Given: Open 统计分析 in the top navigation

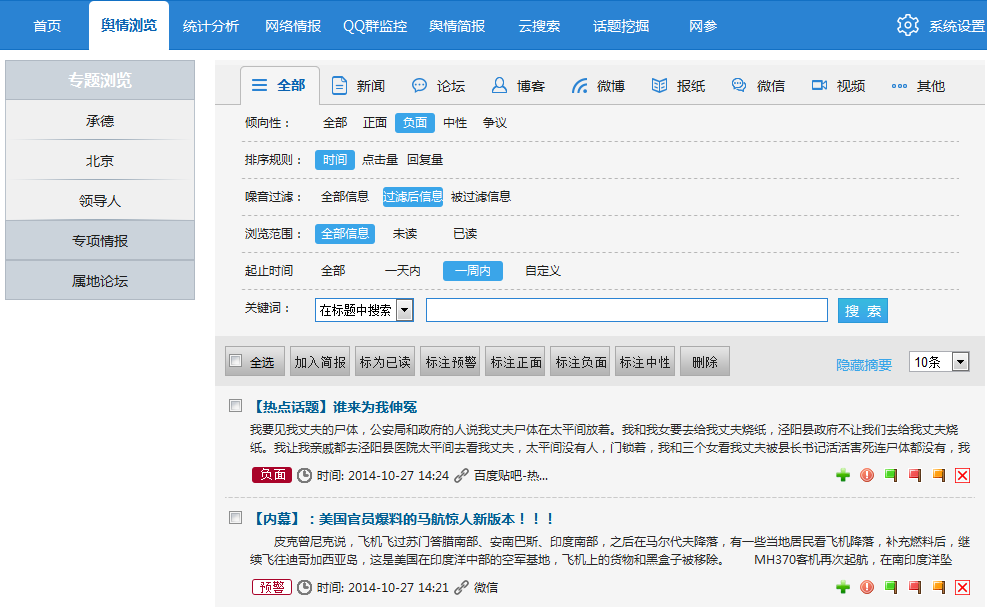Looking at the screenshot, I should [x=211, y=26].
